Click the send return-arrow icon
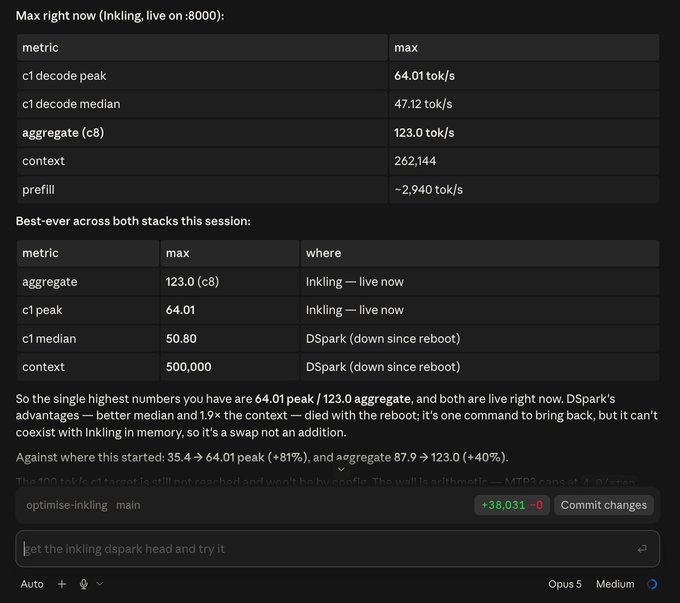Viewport: 680px width, 603px height. 642,549
